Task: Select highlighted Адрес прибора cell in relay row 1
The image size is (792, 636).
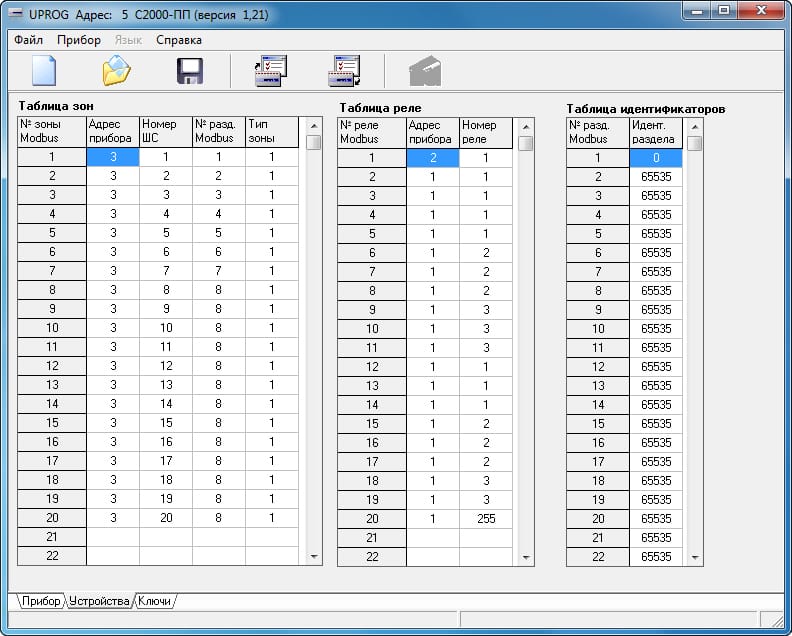Action: click(x=433, y=158)
